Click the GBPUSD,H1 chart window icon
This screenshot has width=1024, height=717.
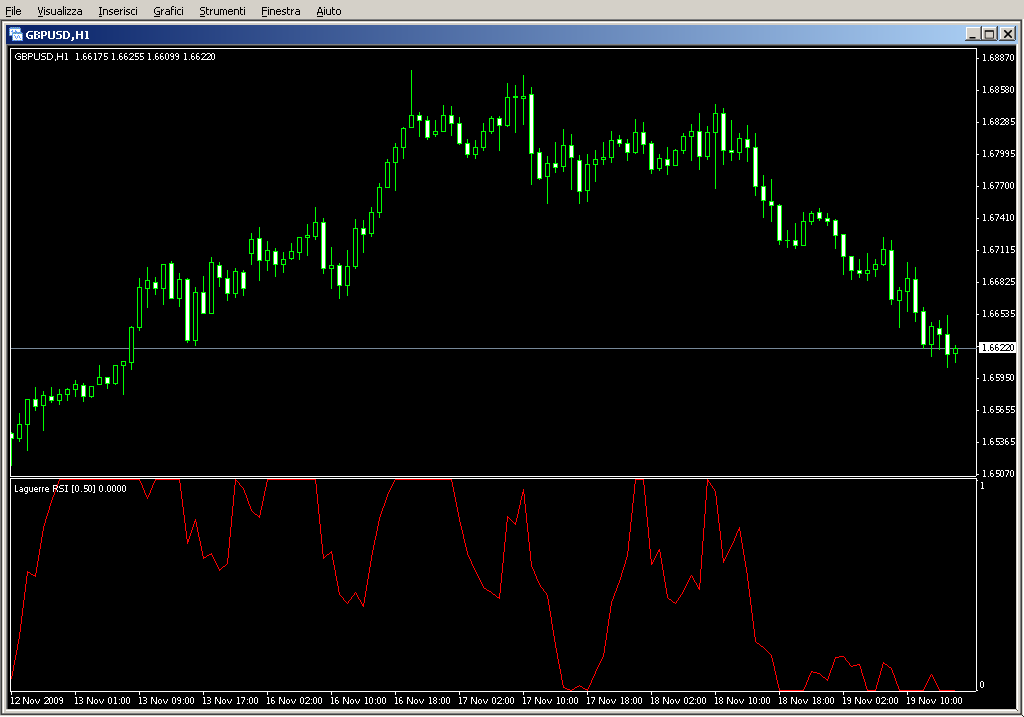[16, 35]
